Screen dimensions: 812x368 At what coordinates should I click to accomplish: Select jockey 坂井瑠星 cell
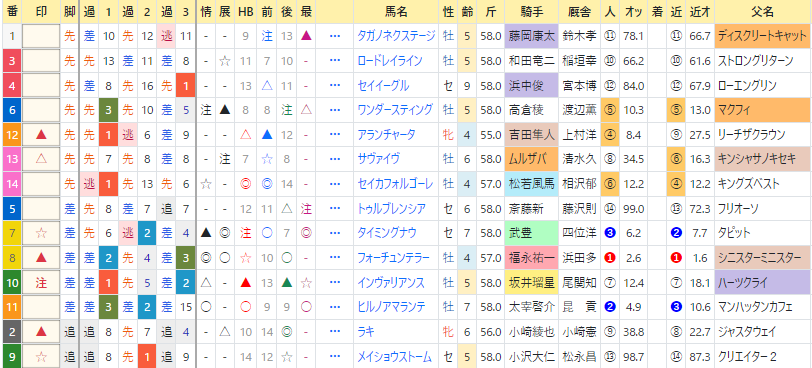click(x=532, y=282)
